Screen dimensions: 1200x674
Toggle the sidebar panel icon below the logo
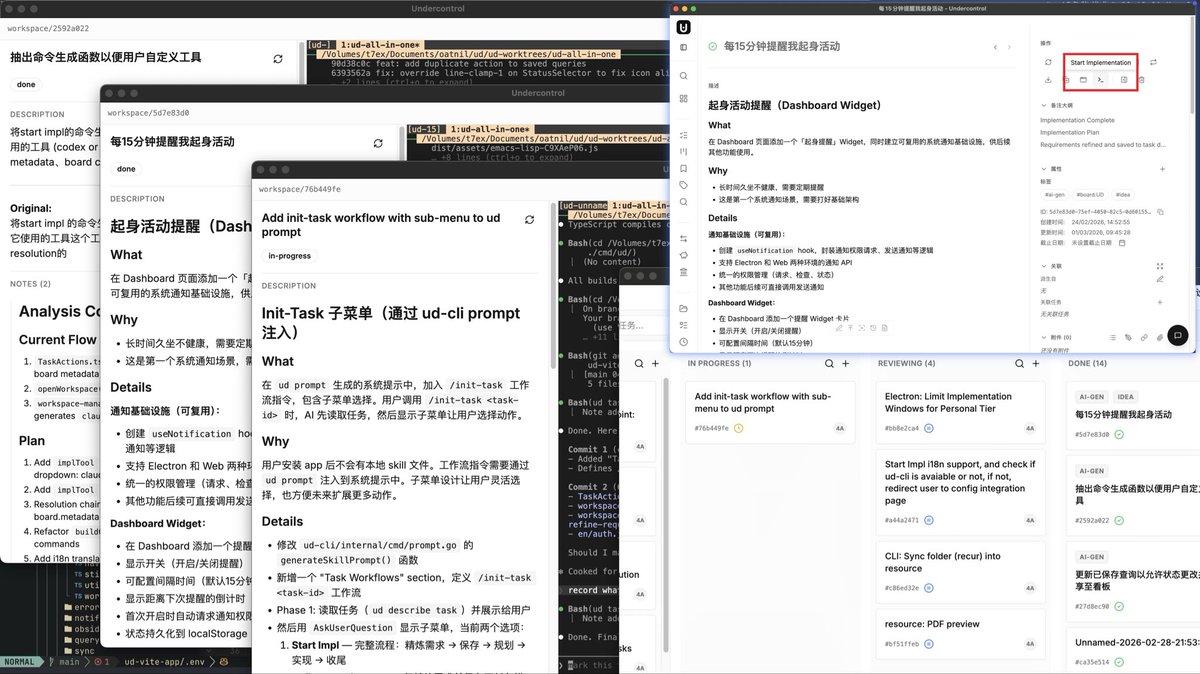coord(684,47)
